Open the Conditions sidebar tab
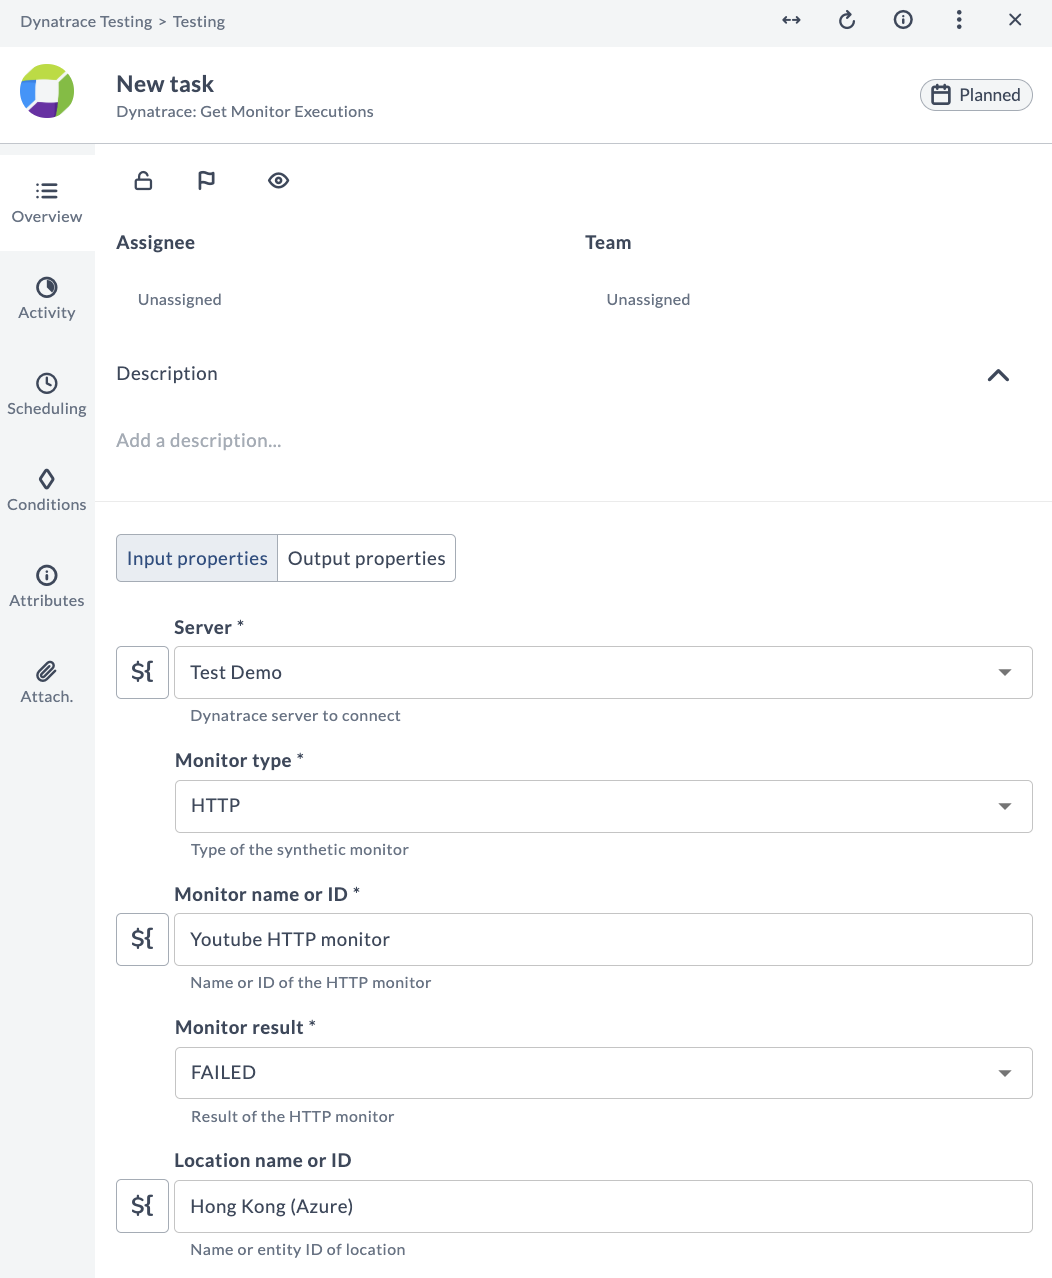 [47, 491]
